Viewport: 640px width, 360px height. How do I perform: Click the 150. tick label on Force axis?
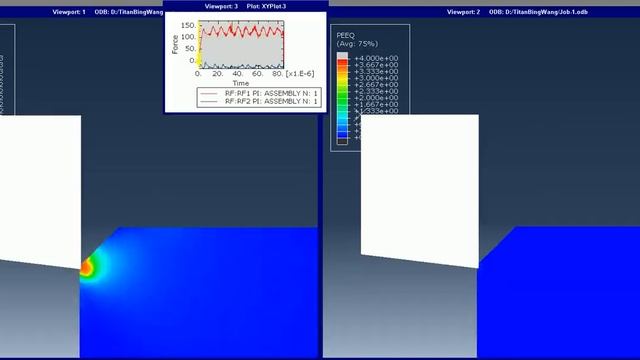(188, 25)
